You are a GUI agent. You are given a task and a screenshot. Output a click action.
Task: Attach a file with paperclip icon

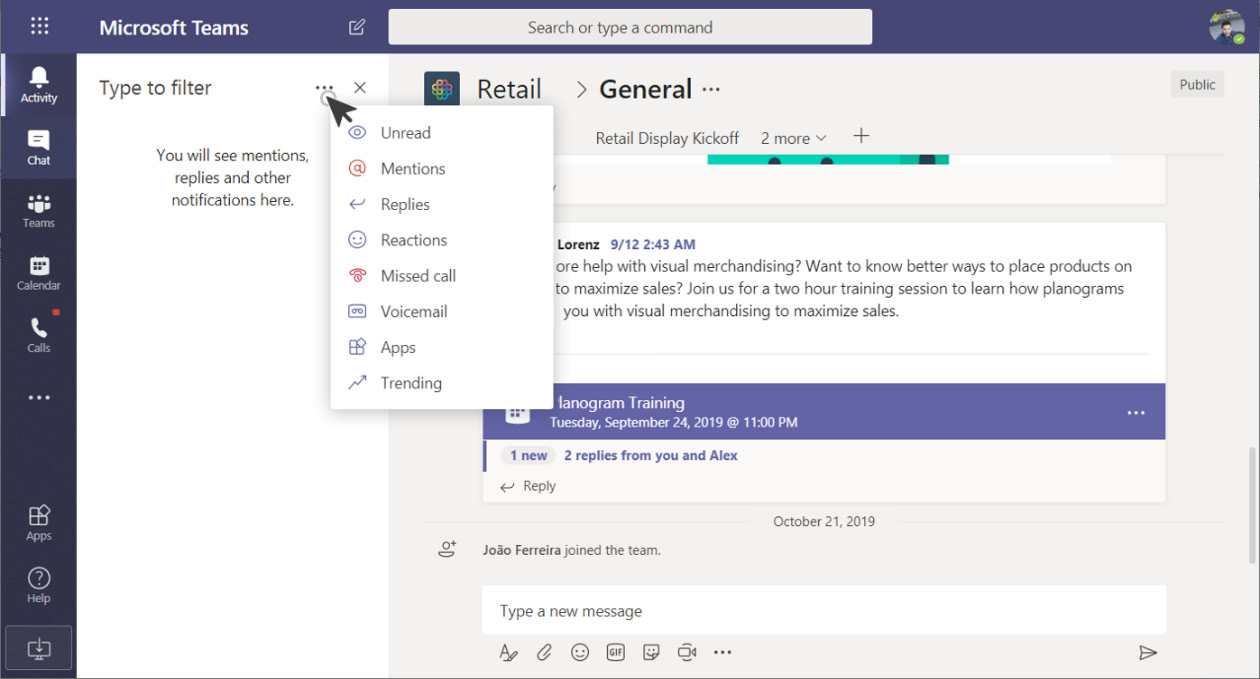(544, 652)
